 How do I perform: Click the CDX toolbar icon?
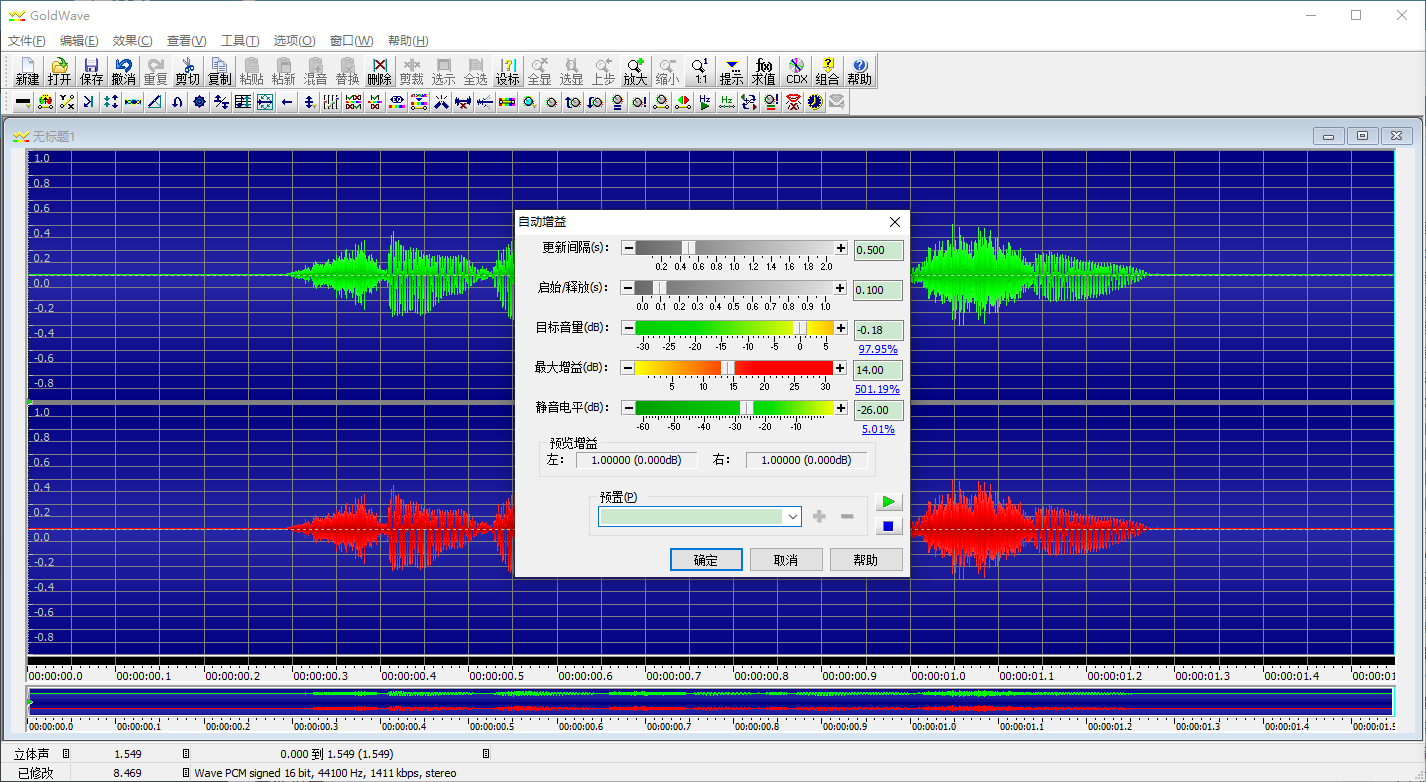tap(796, 71)
